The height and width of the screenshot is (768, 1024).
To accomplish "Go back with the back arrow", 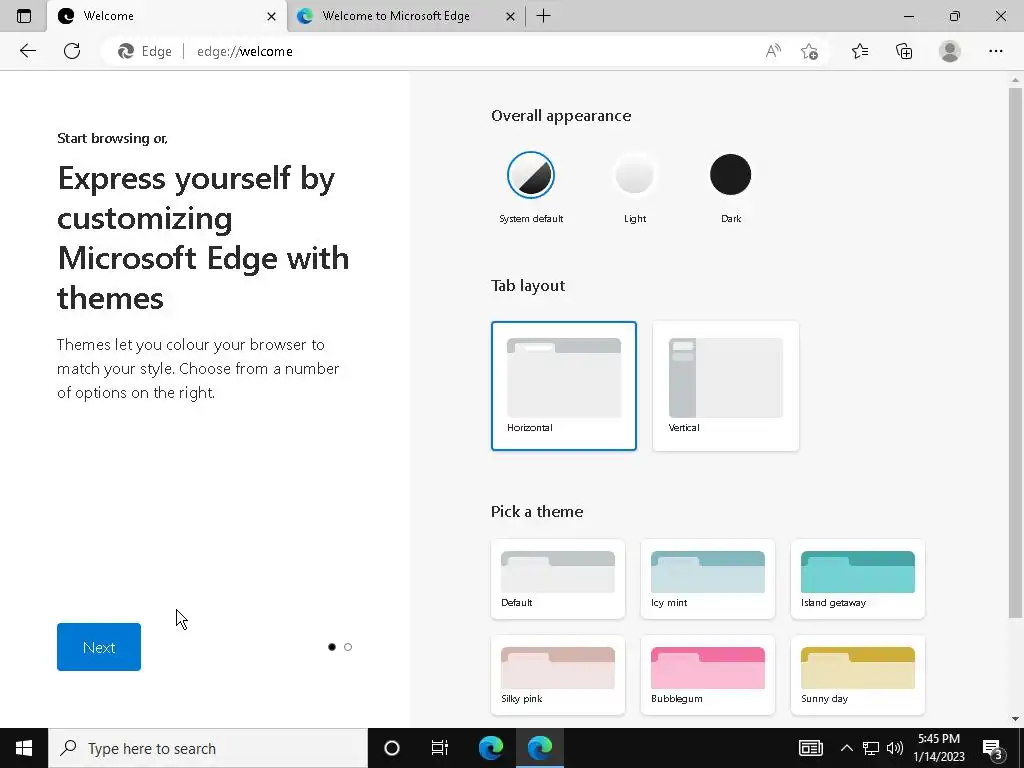I will tap(27, 51).
